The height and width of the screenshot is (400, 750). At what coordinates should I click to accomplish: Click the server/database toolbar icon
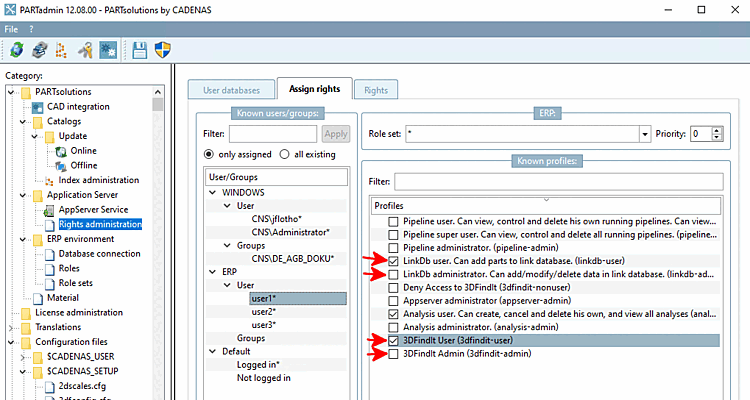pos(40,50)
